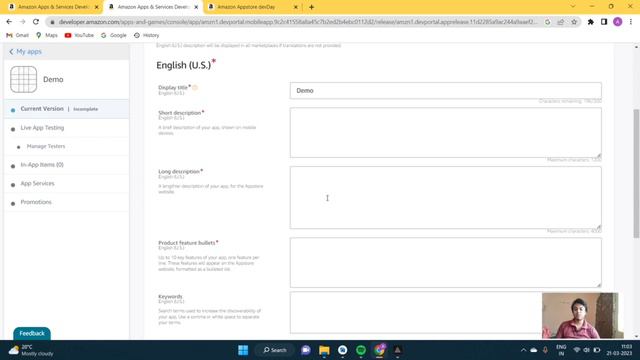This screenshot has height=360, width=640.
Task: Click the Demo app icon thumbnail
Action: 23,79
